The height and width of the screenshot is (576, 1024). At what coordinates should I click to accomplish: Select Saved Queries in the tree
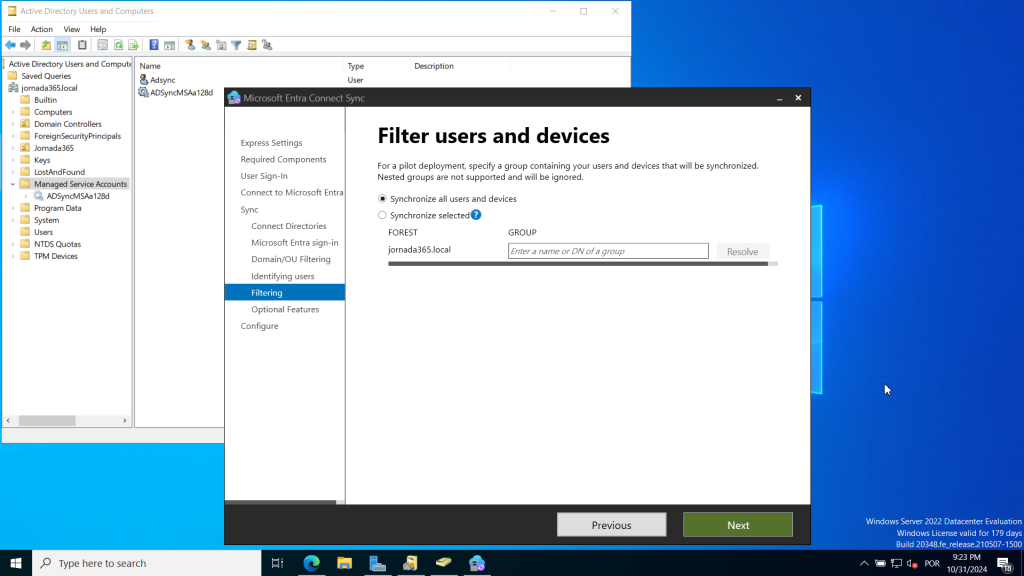46,76
